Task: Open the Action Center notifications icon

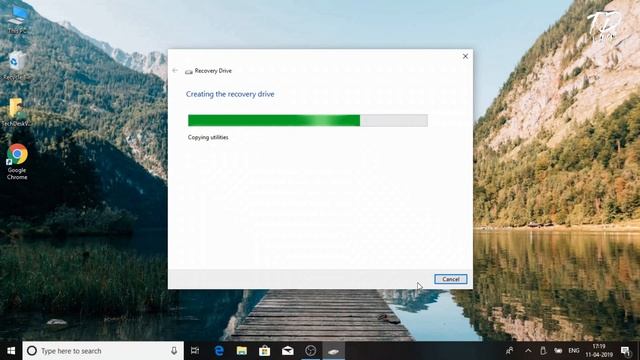Action: tap(625, 351)
